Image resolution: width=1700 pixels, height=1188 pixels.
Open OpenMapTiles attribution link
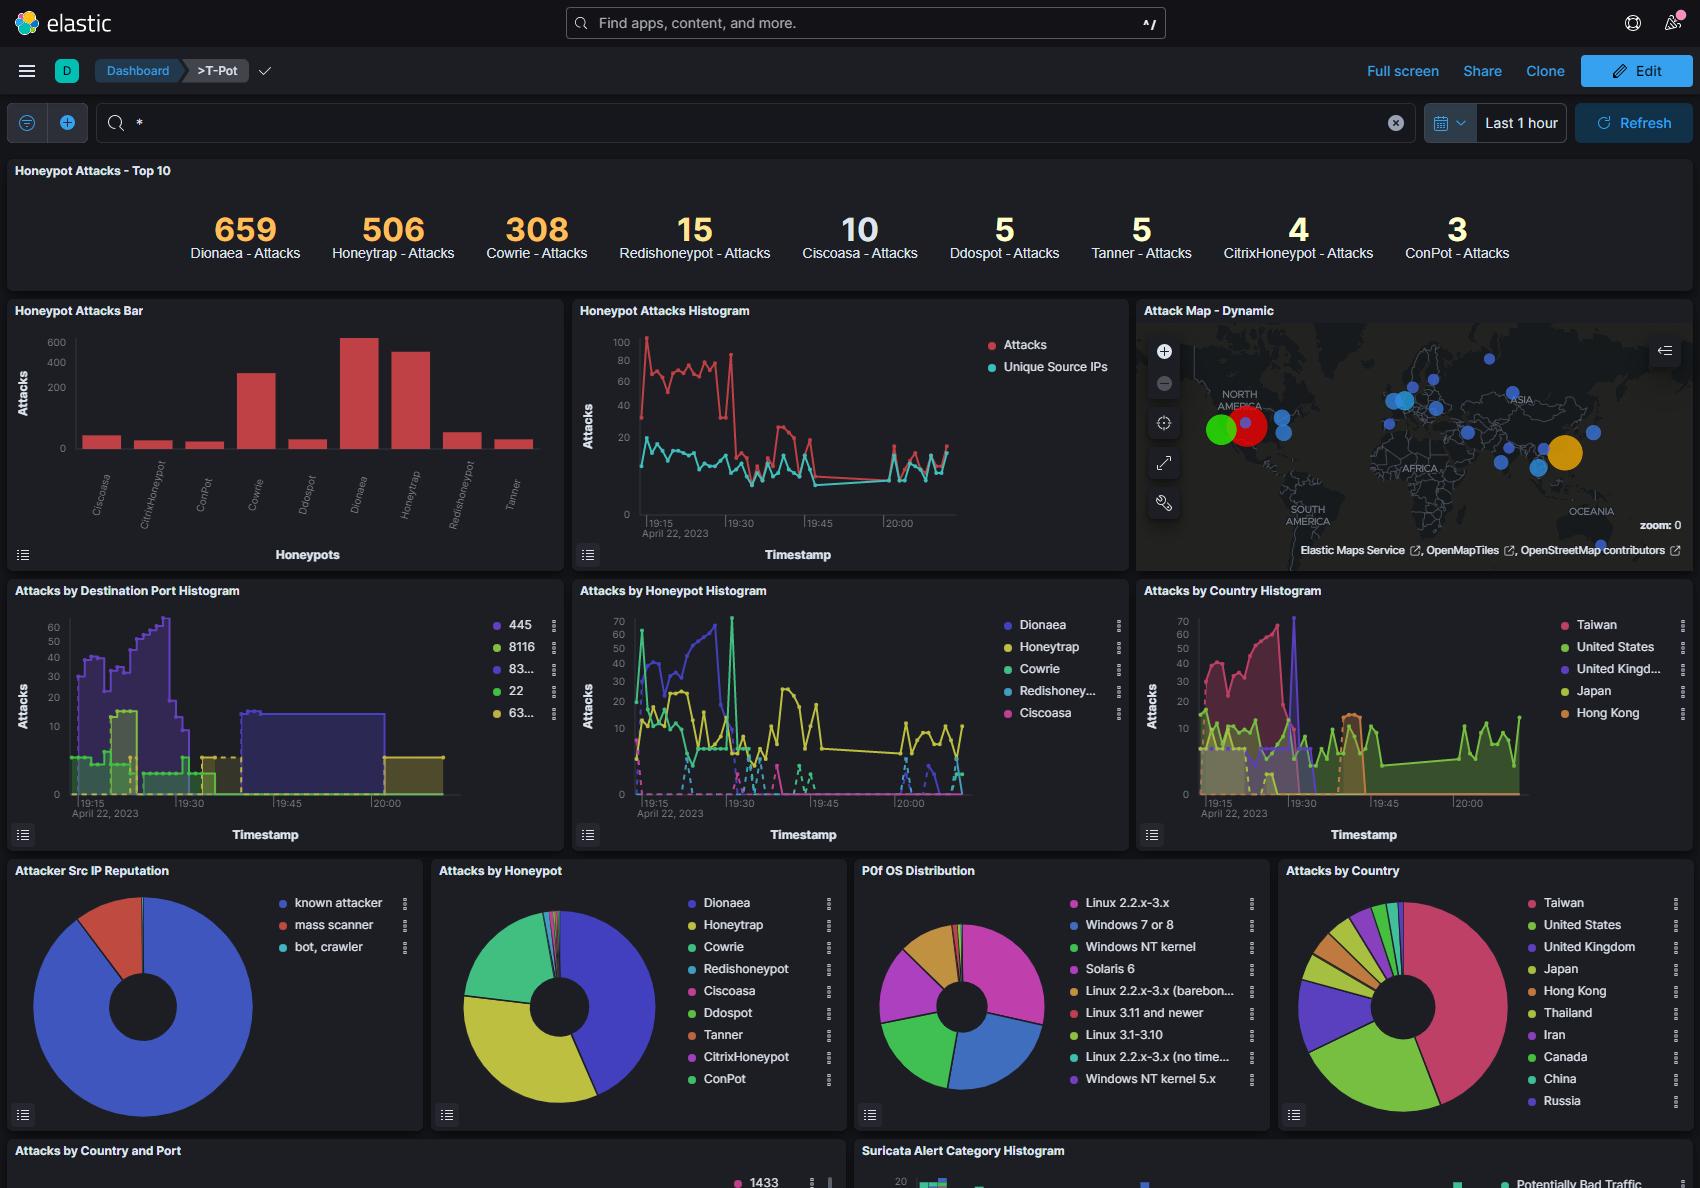click(x=1470, y=551)
